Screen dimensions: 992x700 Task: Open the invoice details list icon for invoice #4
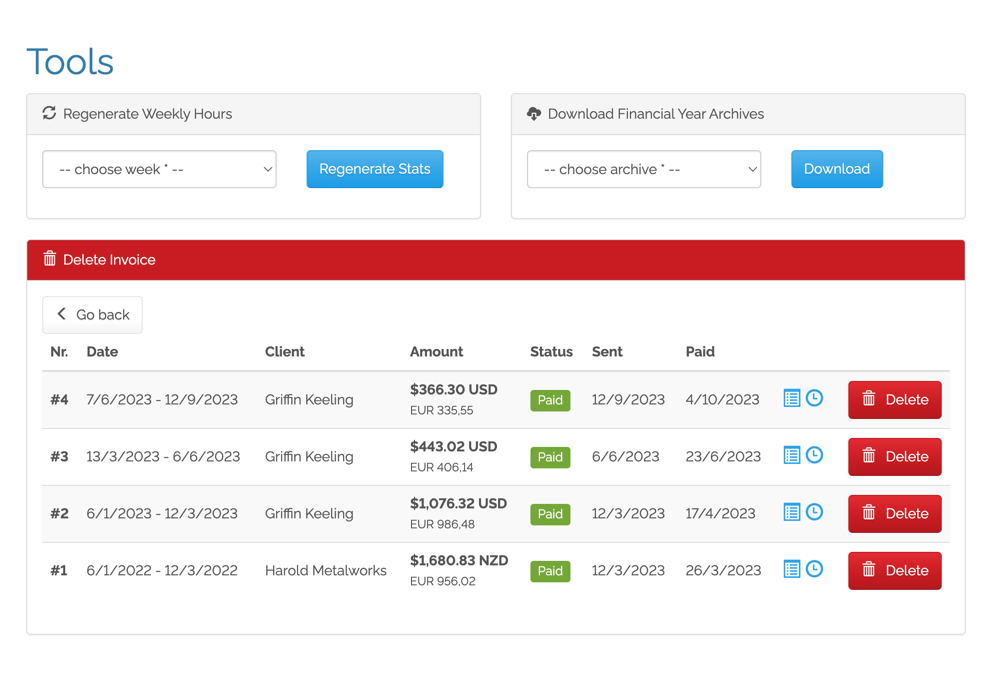pos(790,397)
